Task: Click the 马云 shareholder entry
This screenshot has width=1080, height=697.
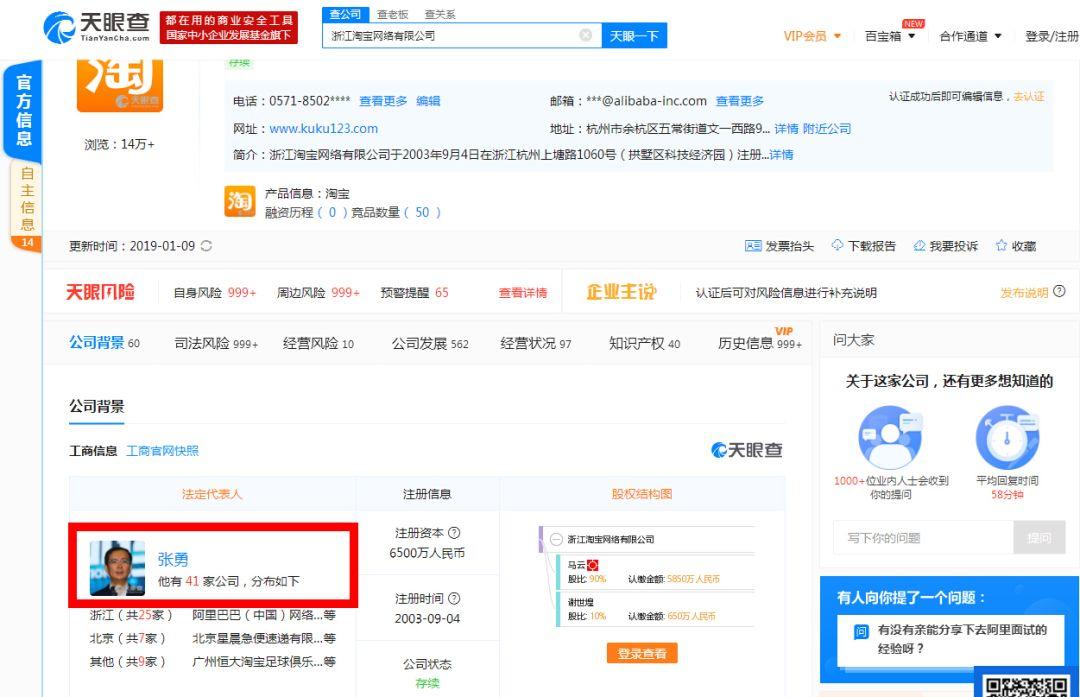Action: 576,564
